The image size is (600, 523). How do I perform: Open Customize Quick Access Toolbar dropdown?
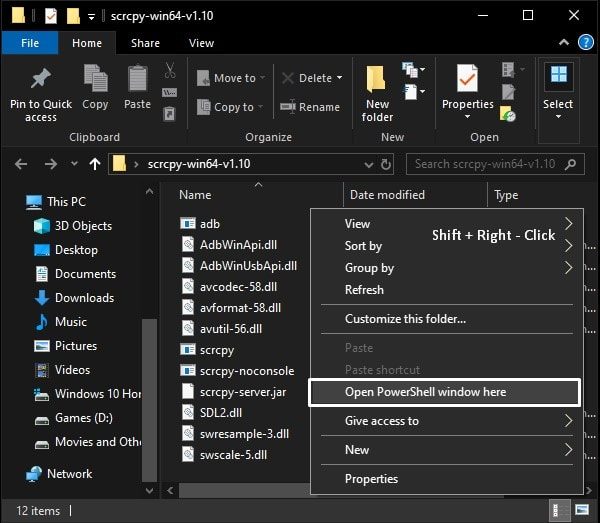click(x=91, y=16)
